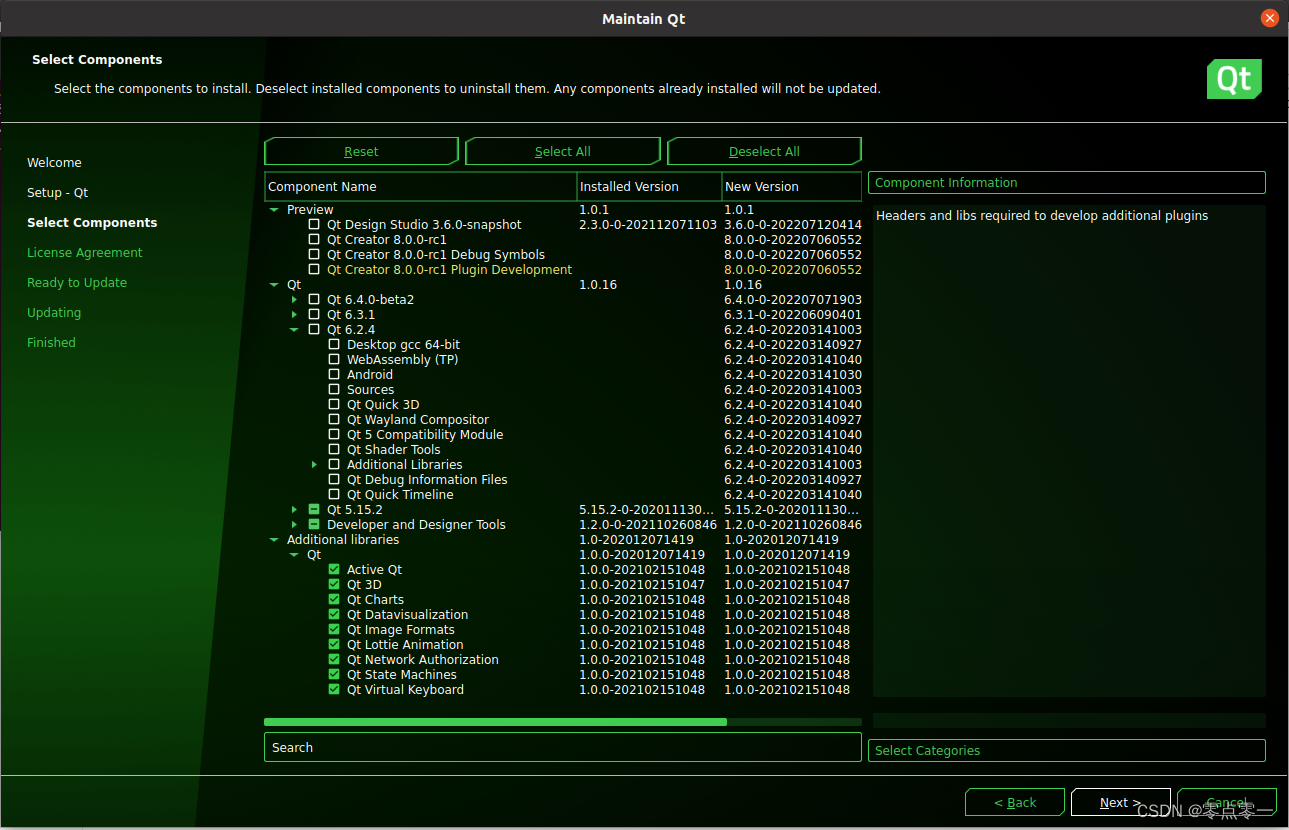Collapse the Preview tree node

tap(274, 210)
